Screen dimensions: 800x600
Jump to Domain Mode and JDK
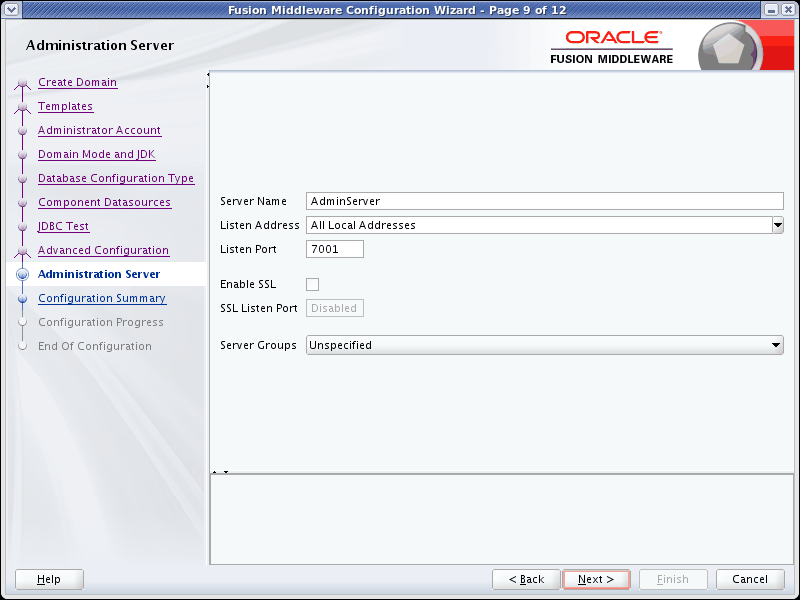point(96,154)
